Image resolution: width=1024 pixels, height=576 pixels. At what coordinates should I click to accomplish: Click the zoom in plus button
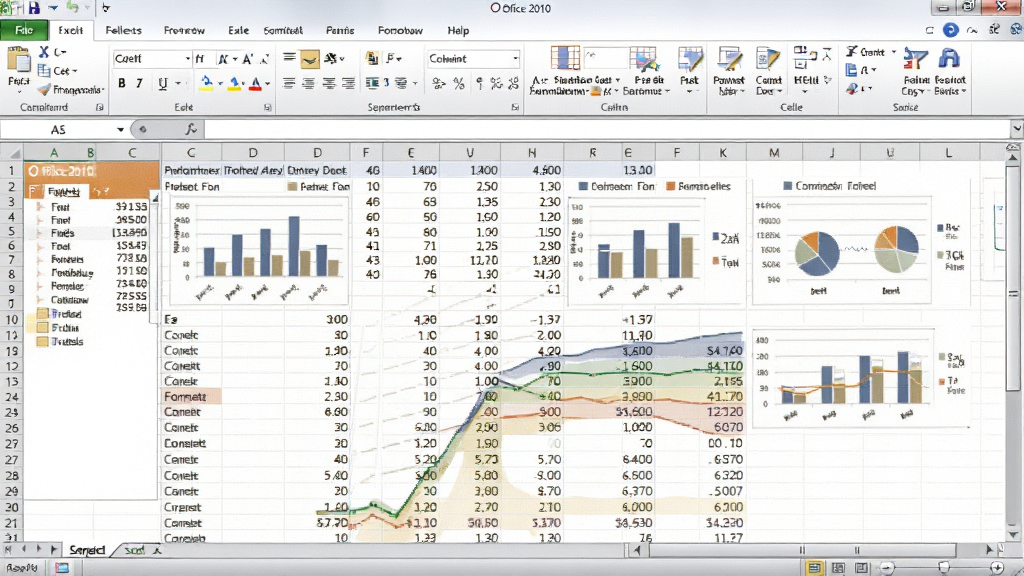997,568
